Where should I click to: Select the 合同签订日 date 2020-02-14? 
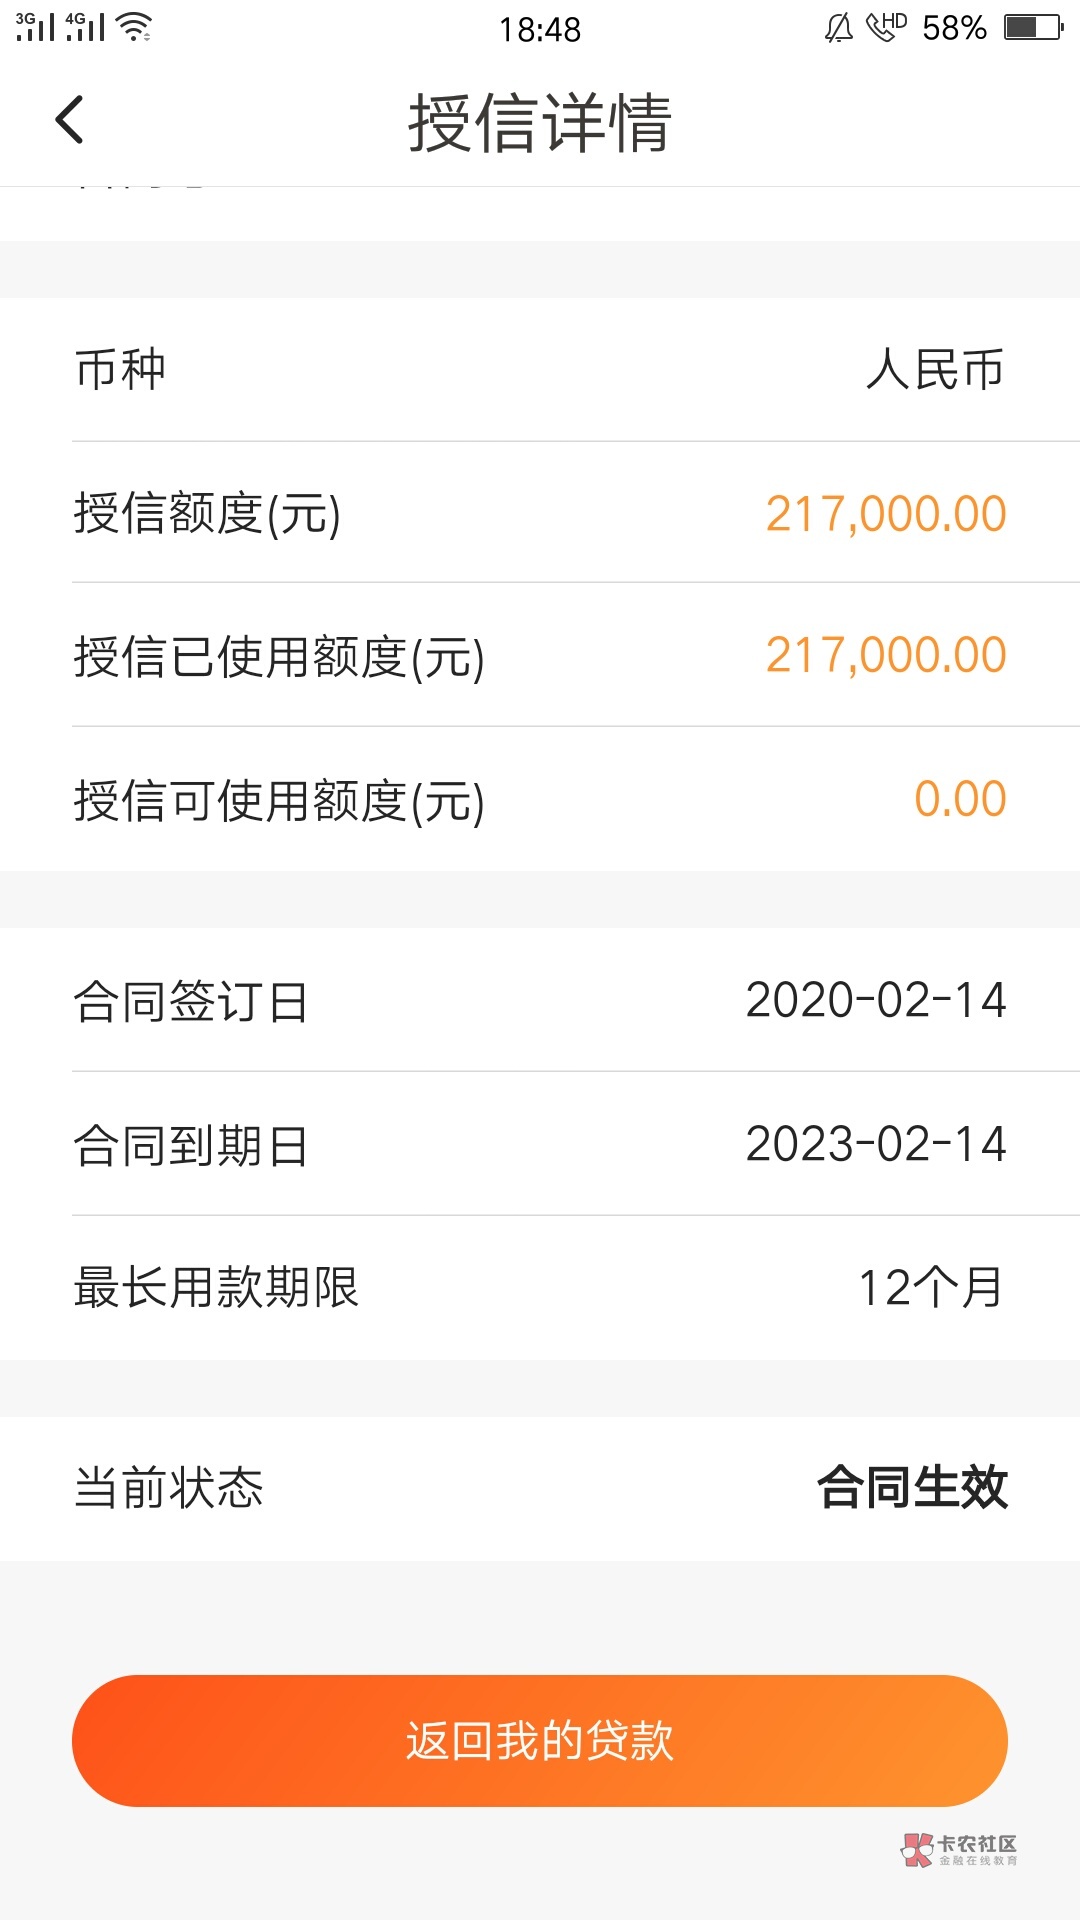point(875,1001)
